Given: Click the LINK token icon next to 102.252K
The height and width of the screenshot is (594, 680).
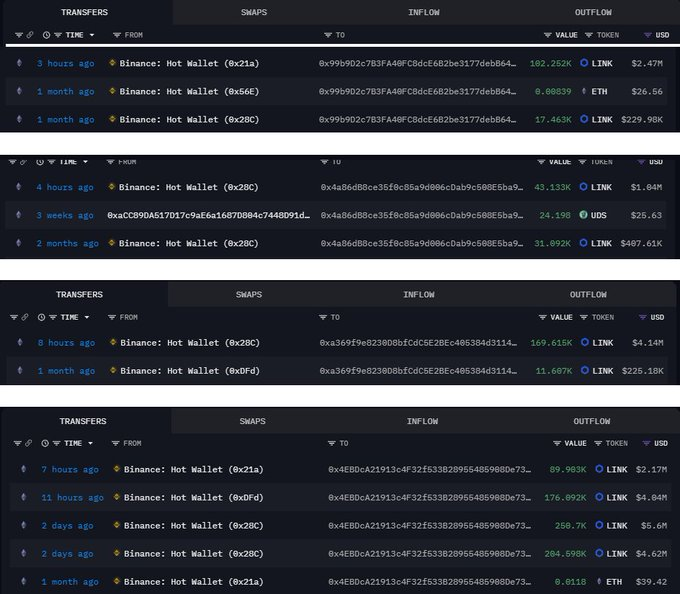Looking at the screenshot, I should 584,63.
